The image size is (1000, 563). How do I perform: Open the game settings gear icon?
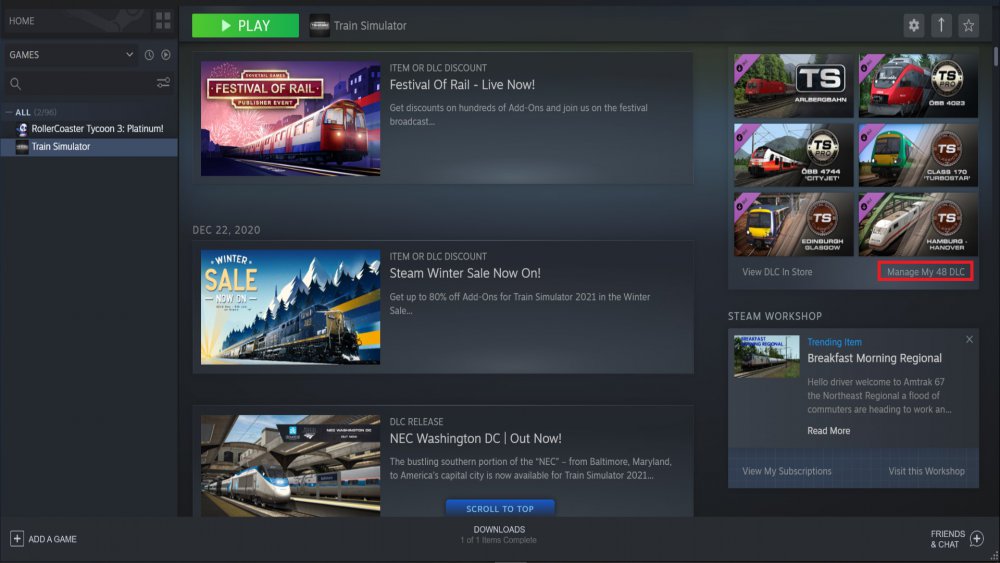[913, 26]
